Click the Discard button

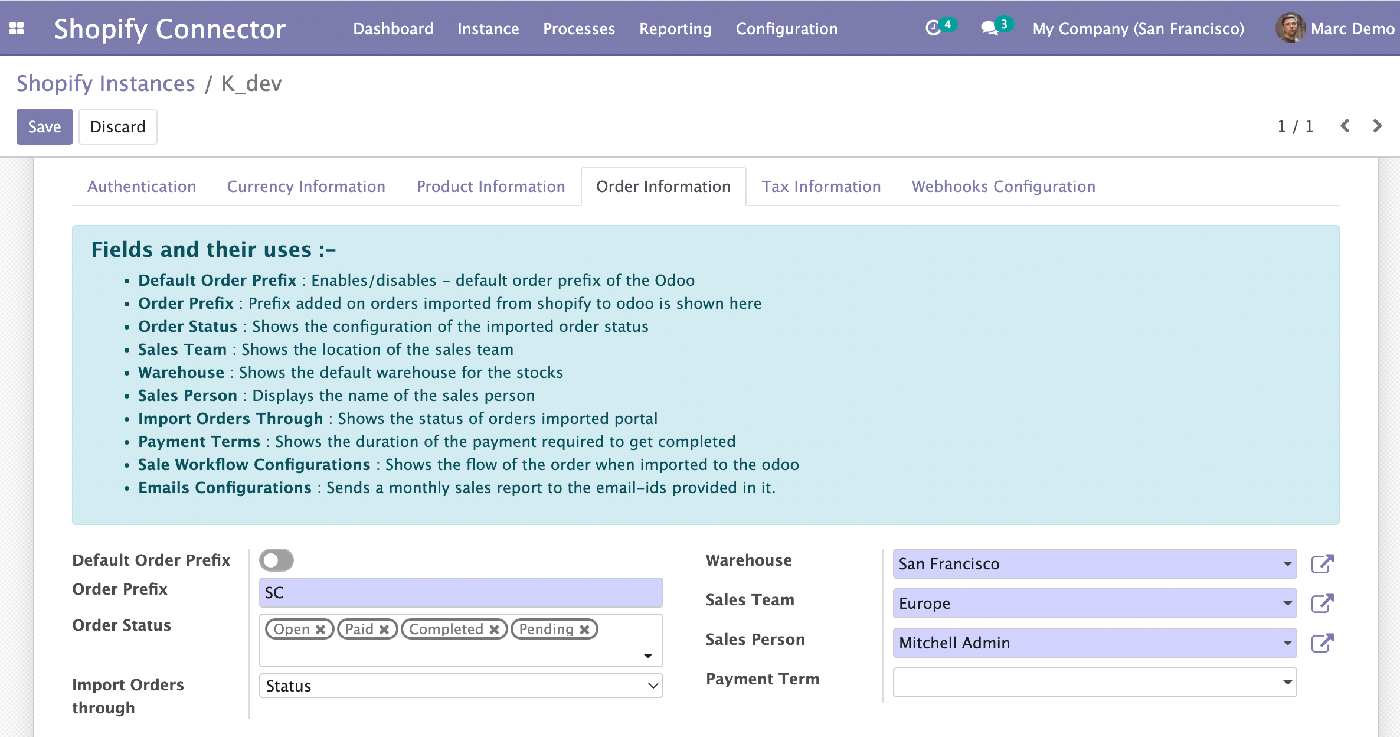coord(118,127)
